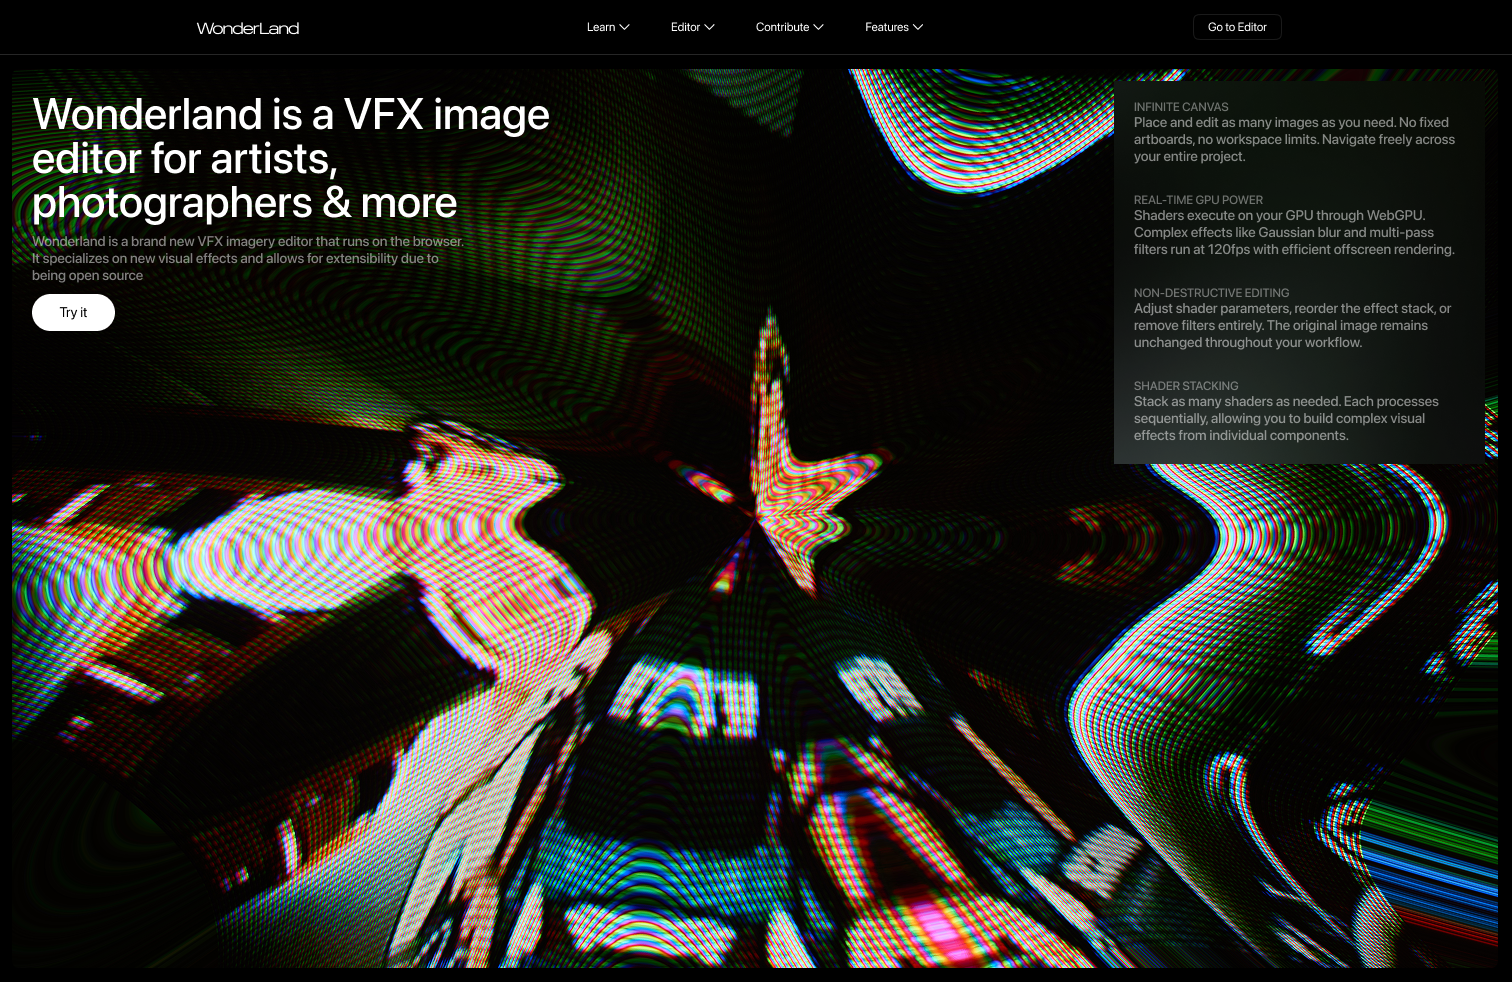This screenshot has height=982, width=1512.
Task: Click the main hero headline text
Action: (290, 158)
